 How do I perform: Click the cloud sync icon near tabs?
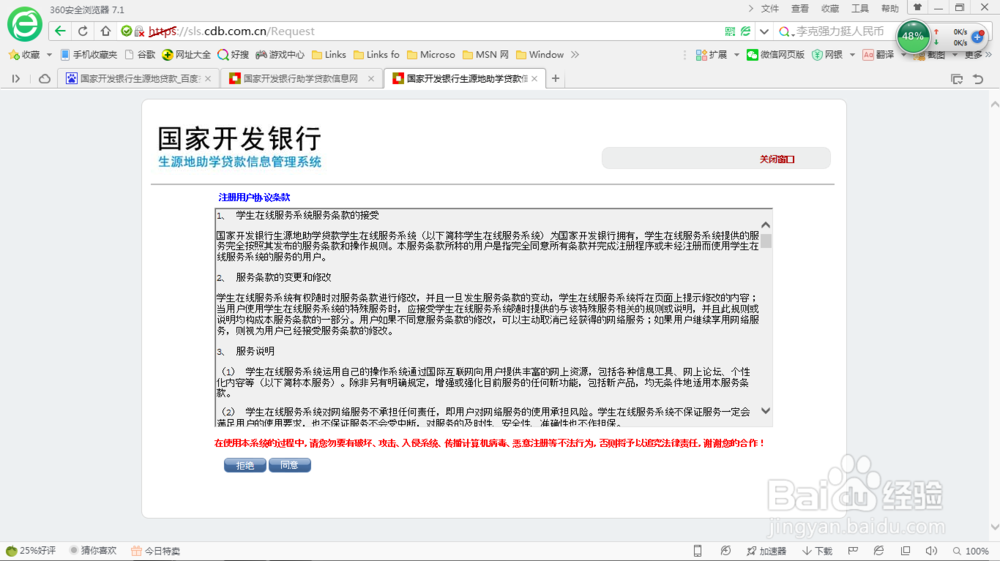pyautogui.click(x=45, y=78)
